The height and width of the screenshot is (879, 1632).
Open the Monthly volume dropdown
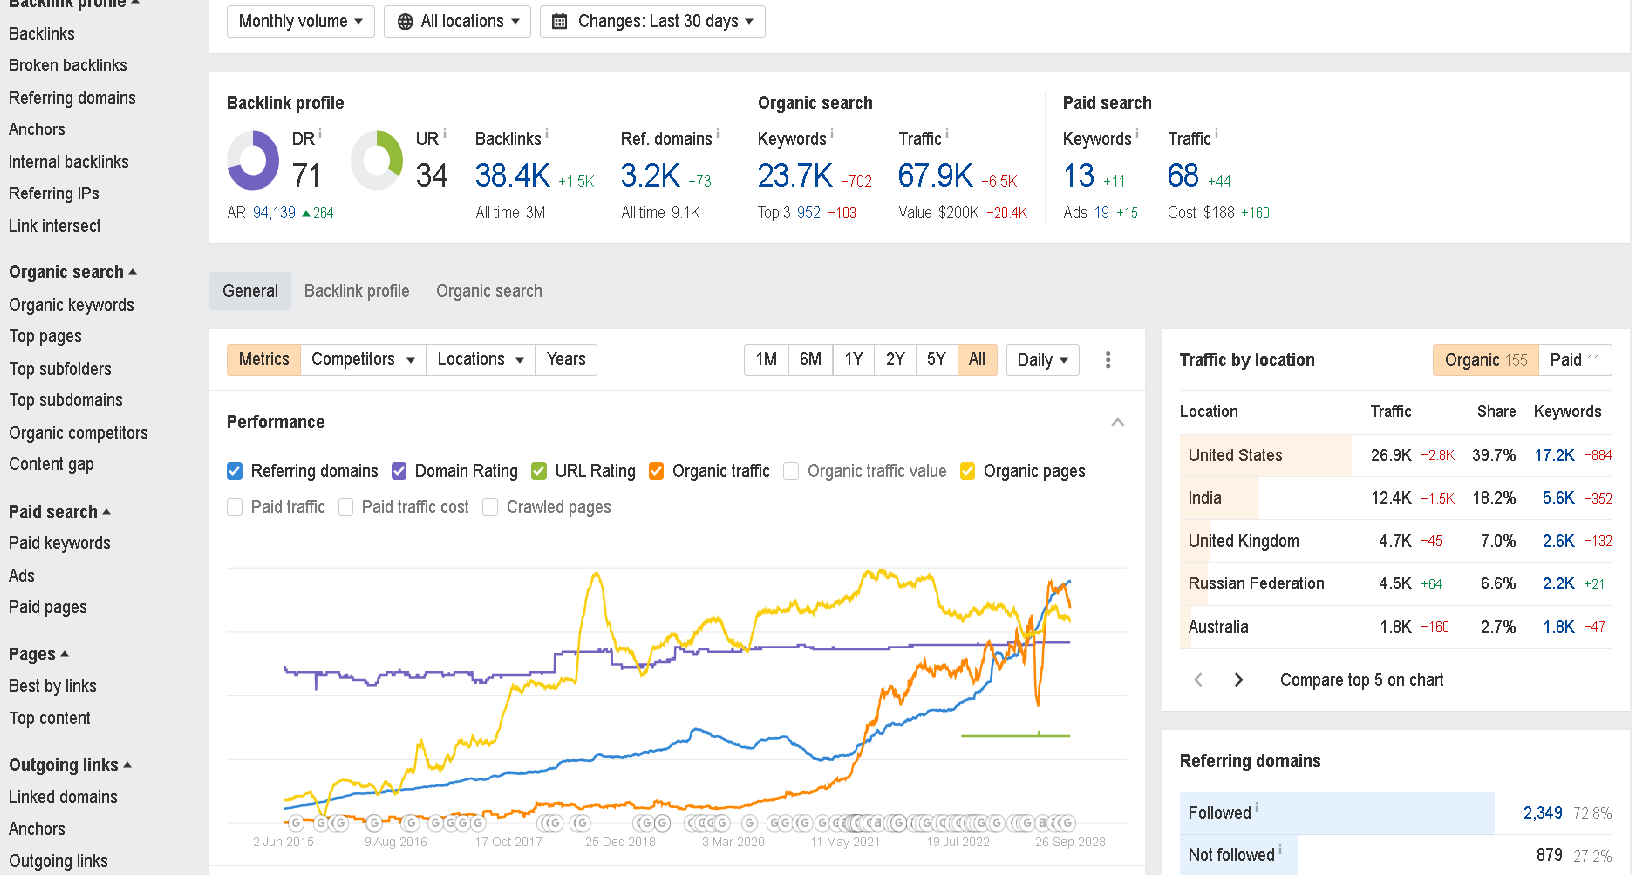[300, 22]
